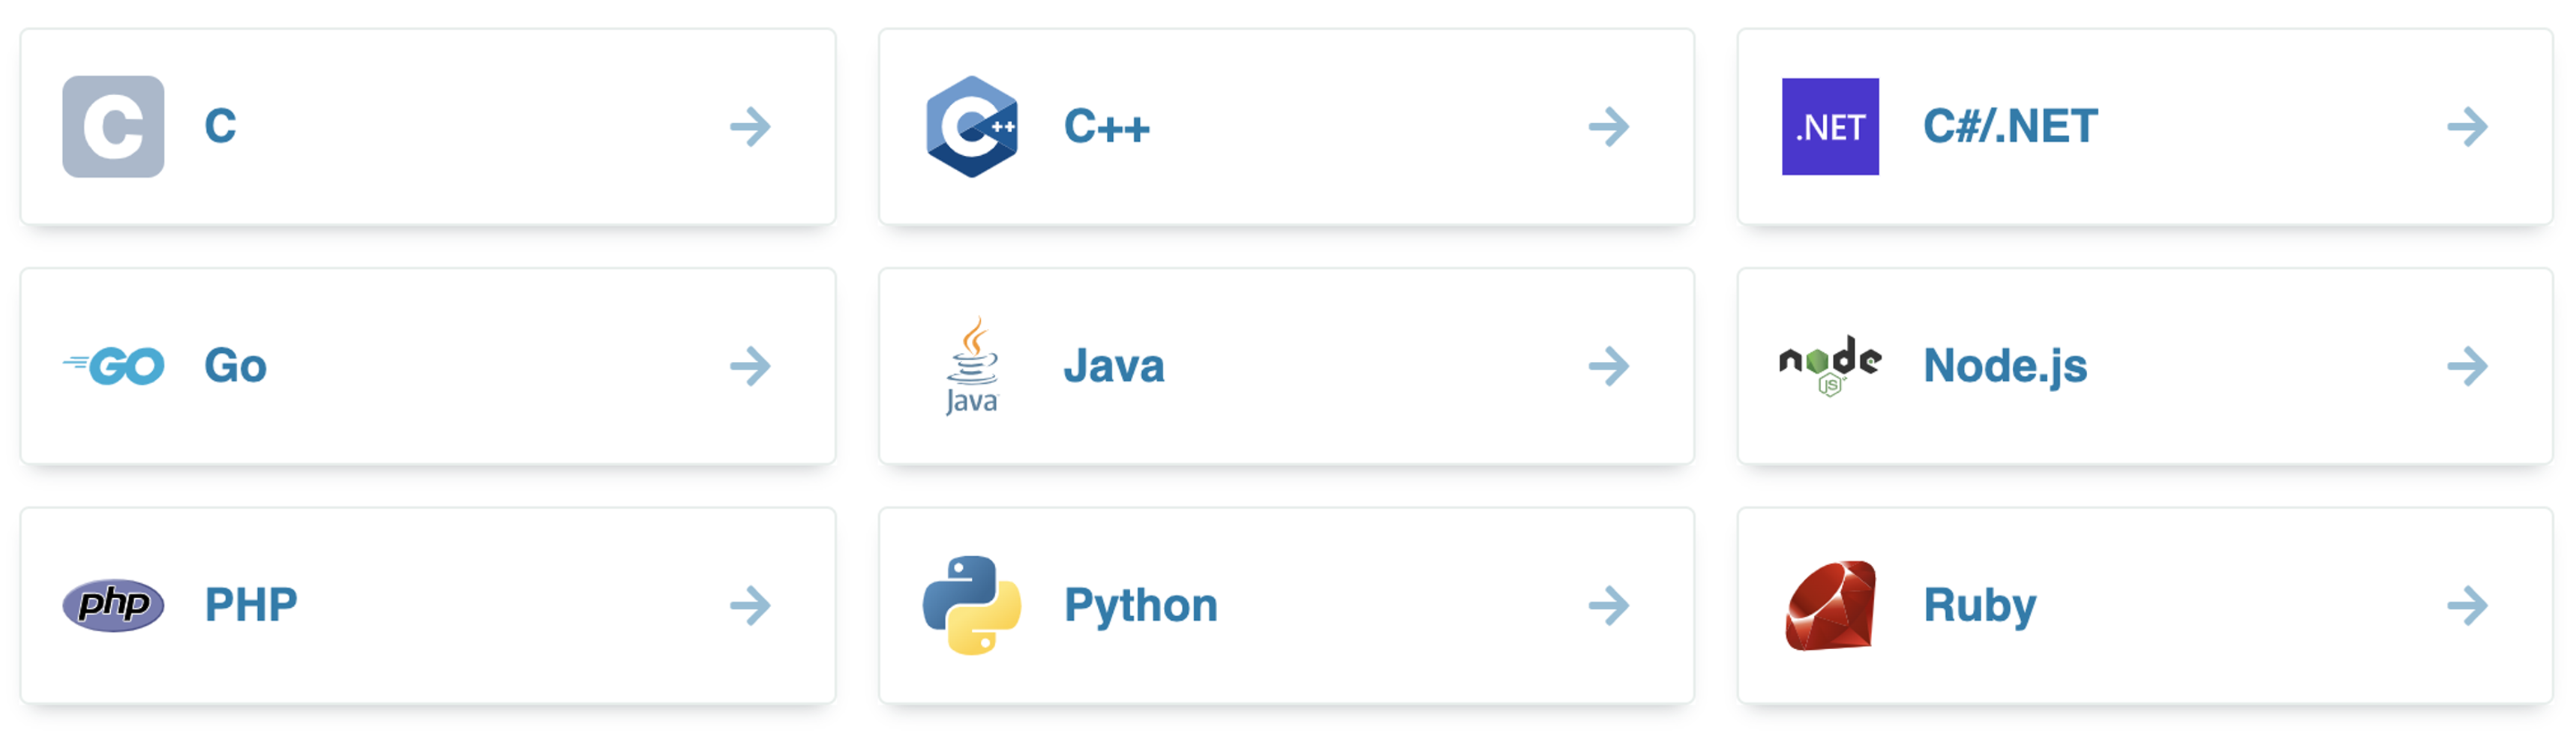This screenshot has height=739, width=2576.
Task: Click the Java coffee cup logo
Action: pos(972,365)
